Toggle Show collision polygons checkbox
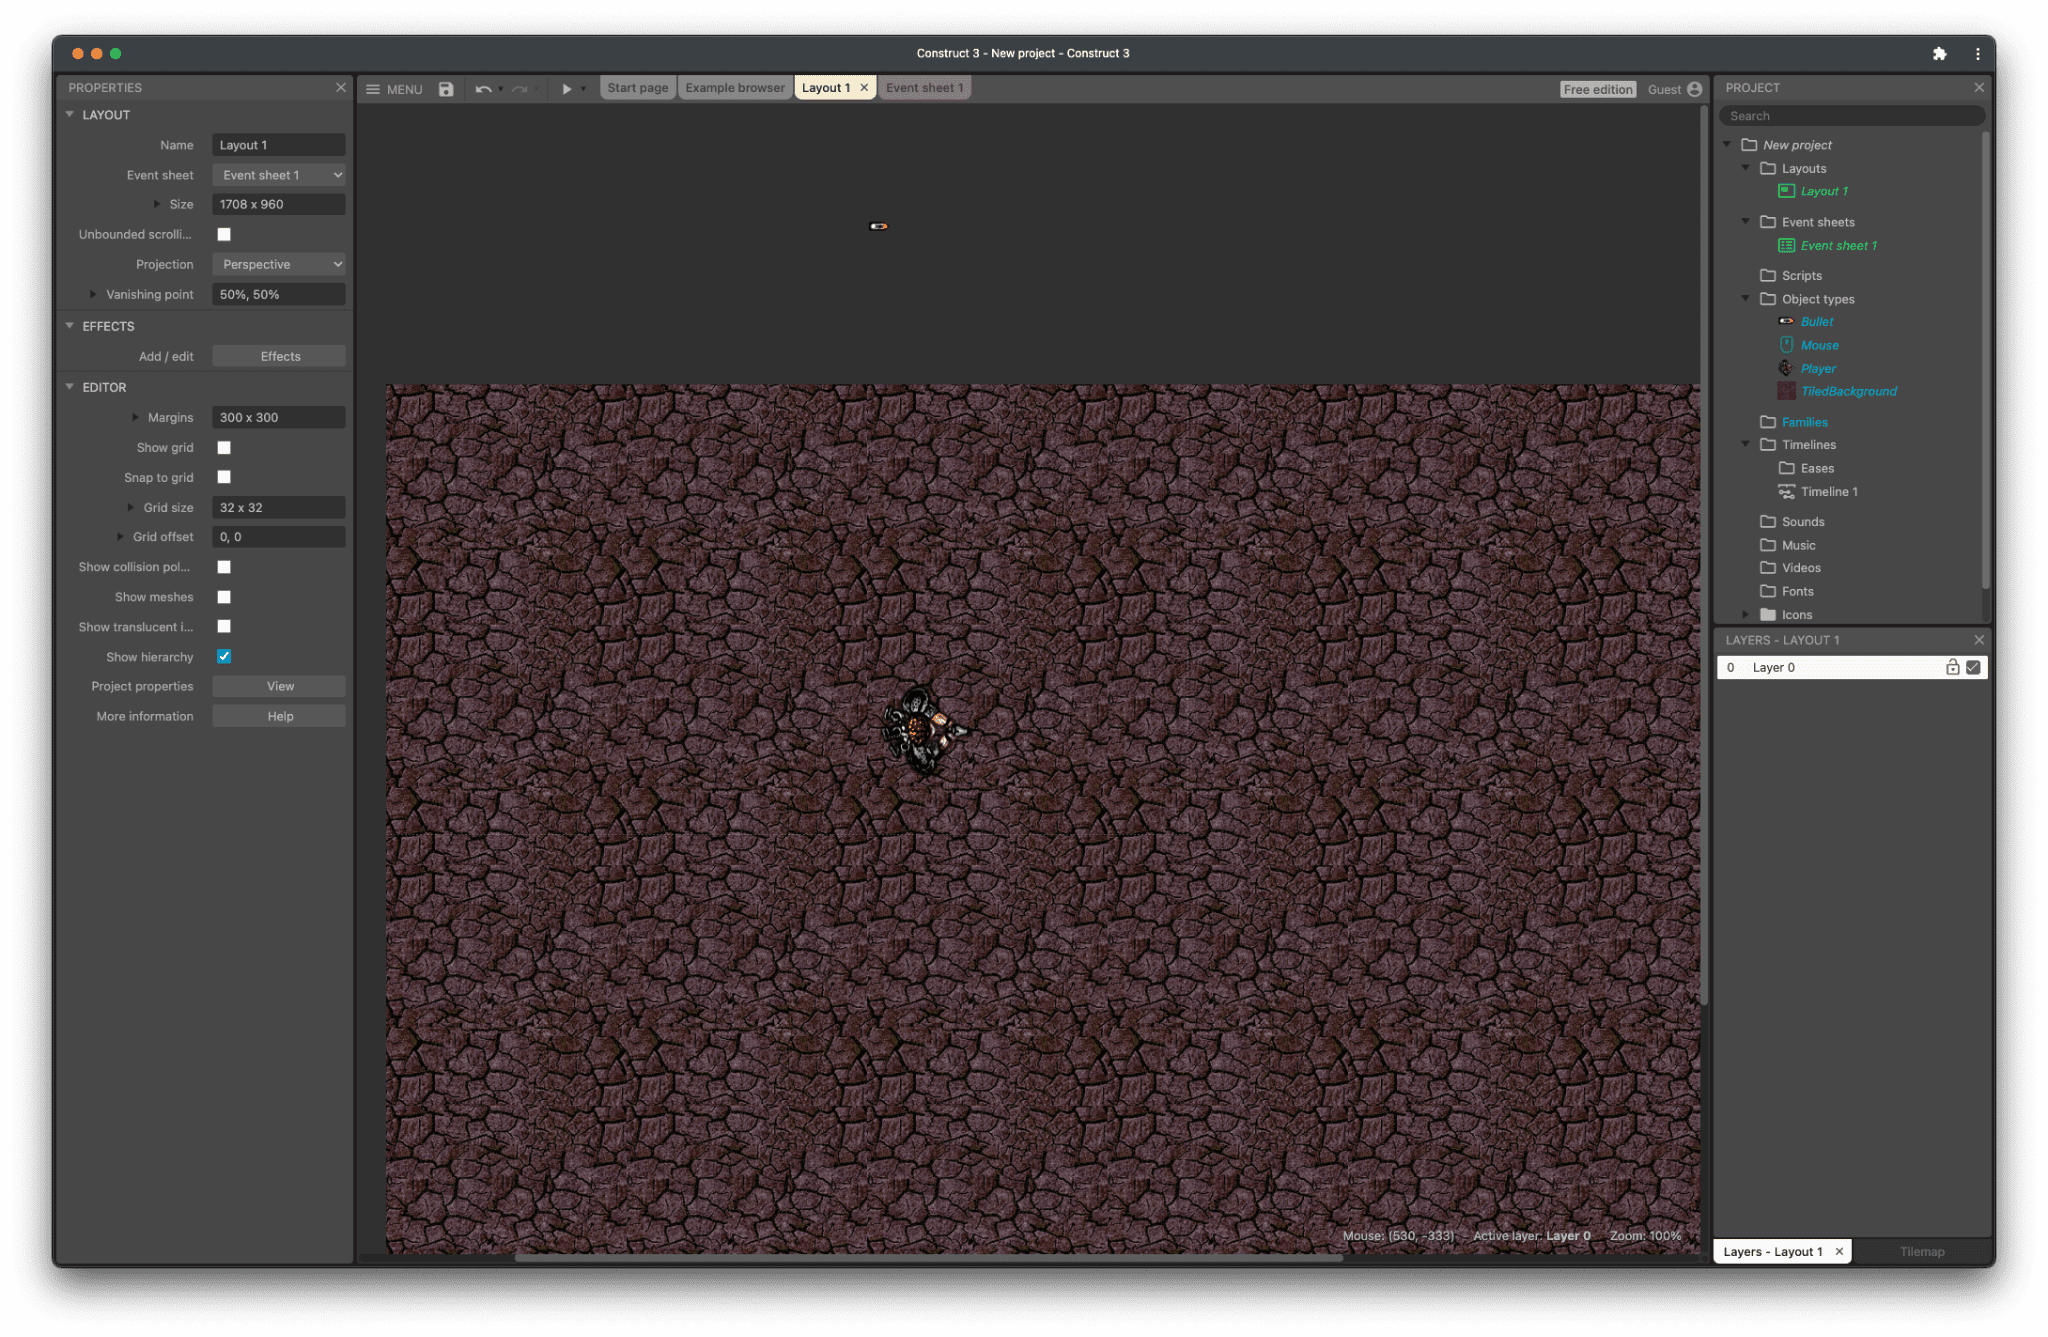Image resolution: width=2048 pixels, height=1337 pixels. pyautogui.click(x=224, y=567)
